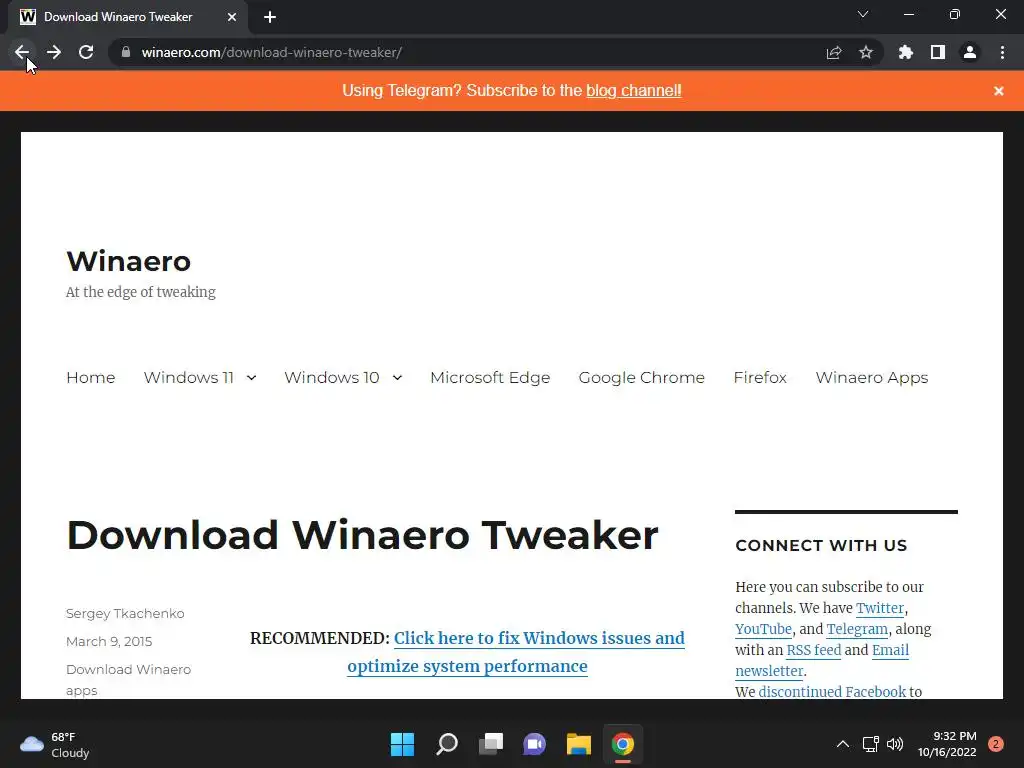Reload the current page
This screenshot has height=768, width=1024.
[x=86, y=52]
